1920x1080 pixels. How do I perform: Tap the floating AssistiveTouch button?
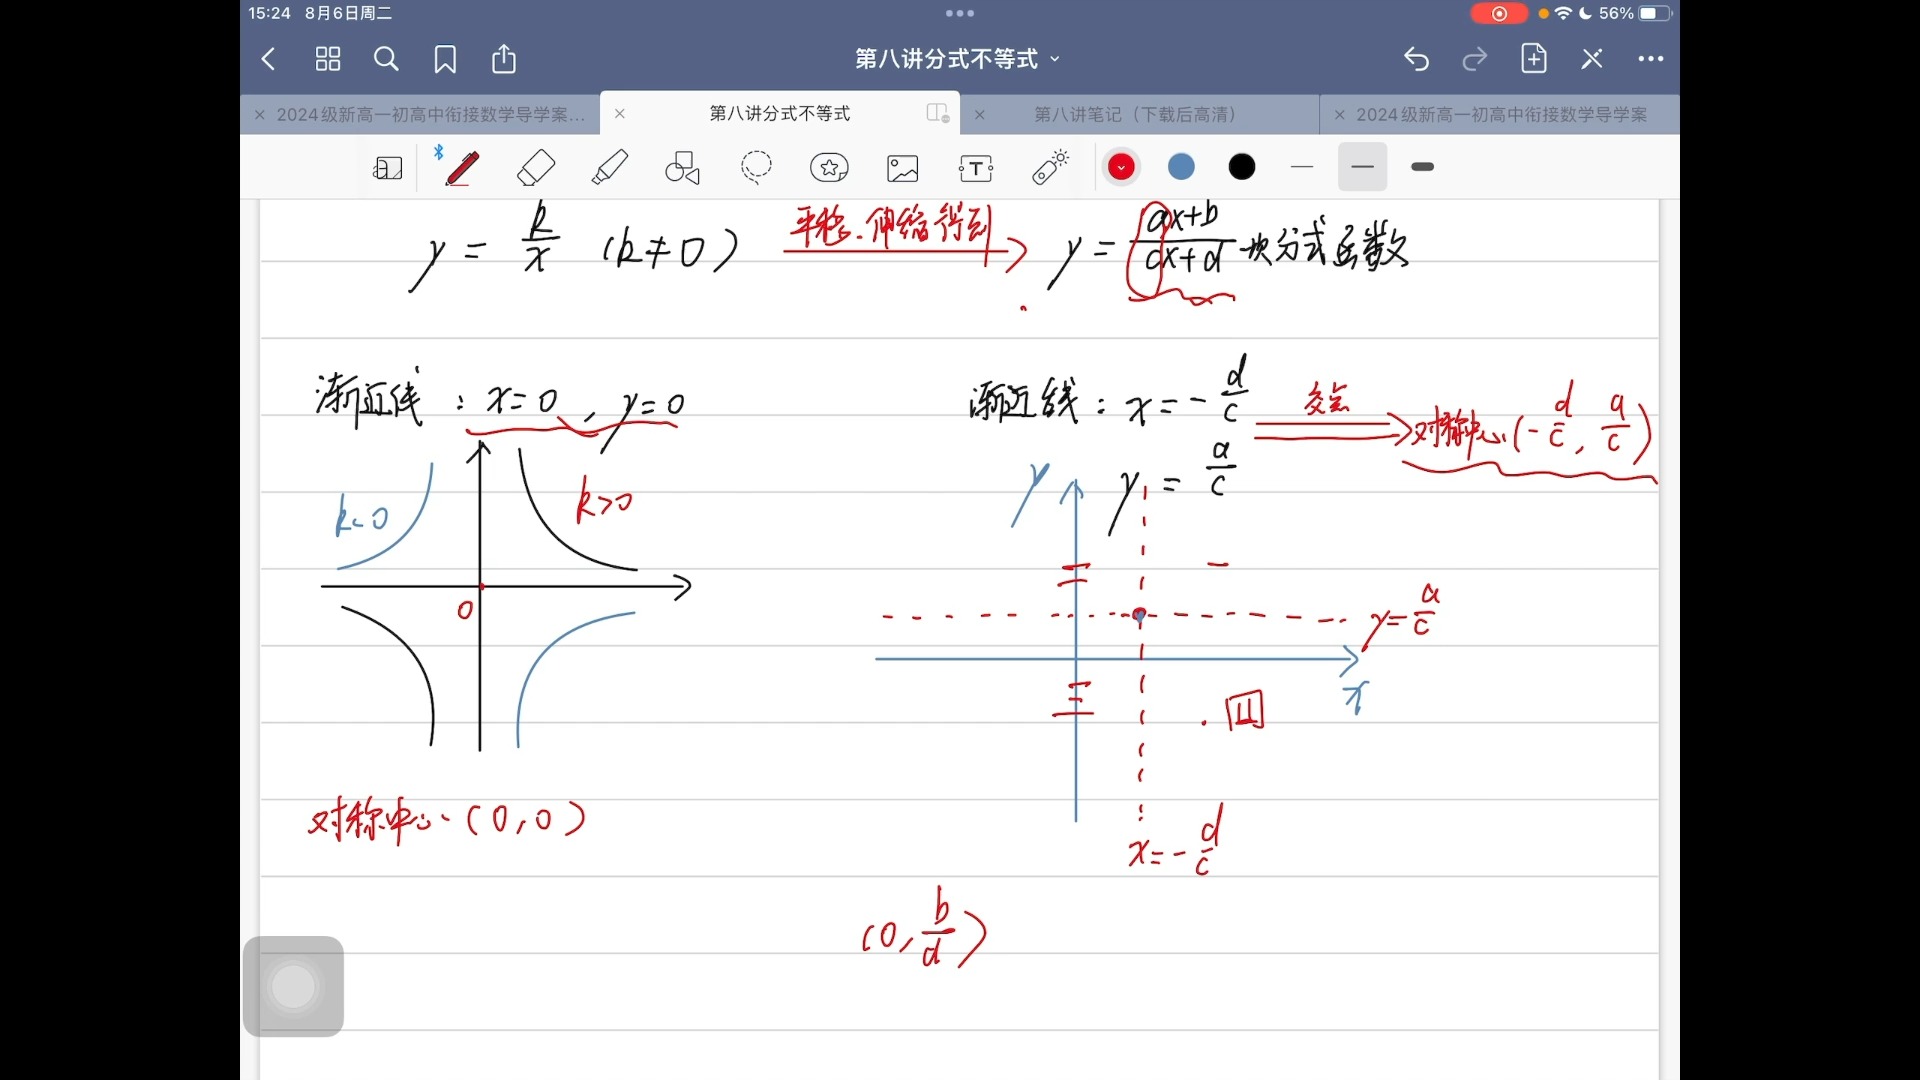click(294, 987)
